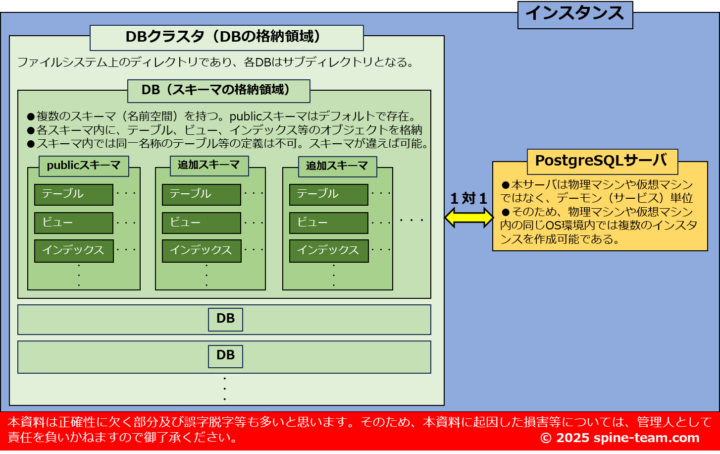Click the bullet starting 各スキーマ内に、テーブル
This screenshot has height=454, width=720.
coord(225,130)
